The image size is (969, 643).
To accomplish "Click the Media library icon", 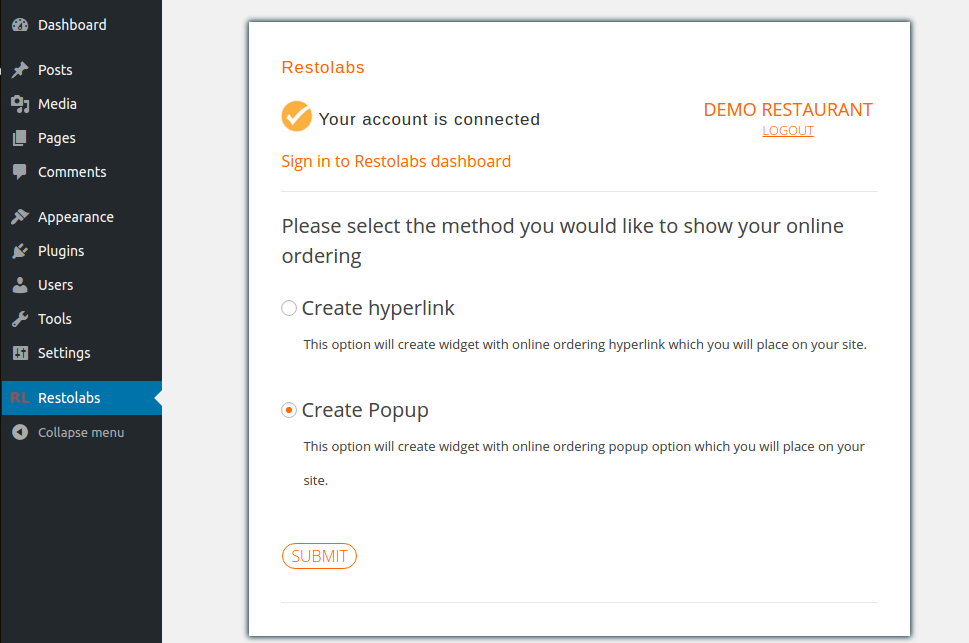I will click(20, 104).
